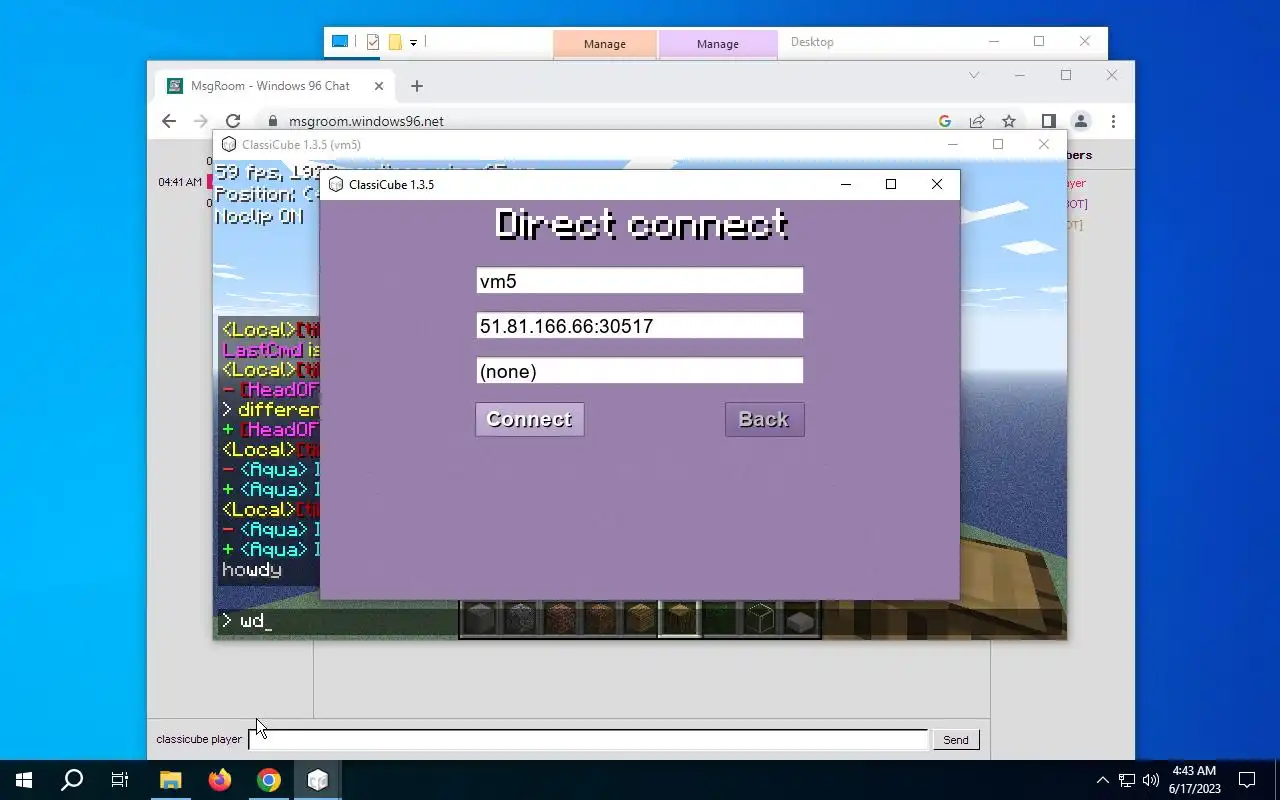This screenshot has height=800, width=1280.
Task: Switch to ClassiCube on taskbar
Action: click(318, 780)
